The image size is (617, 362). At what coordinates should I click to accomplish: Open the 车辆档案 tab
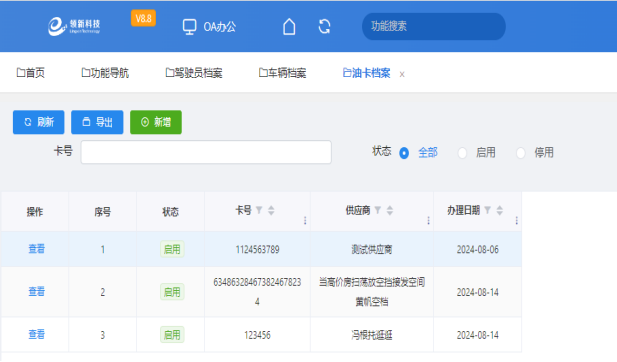[283, 73]
